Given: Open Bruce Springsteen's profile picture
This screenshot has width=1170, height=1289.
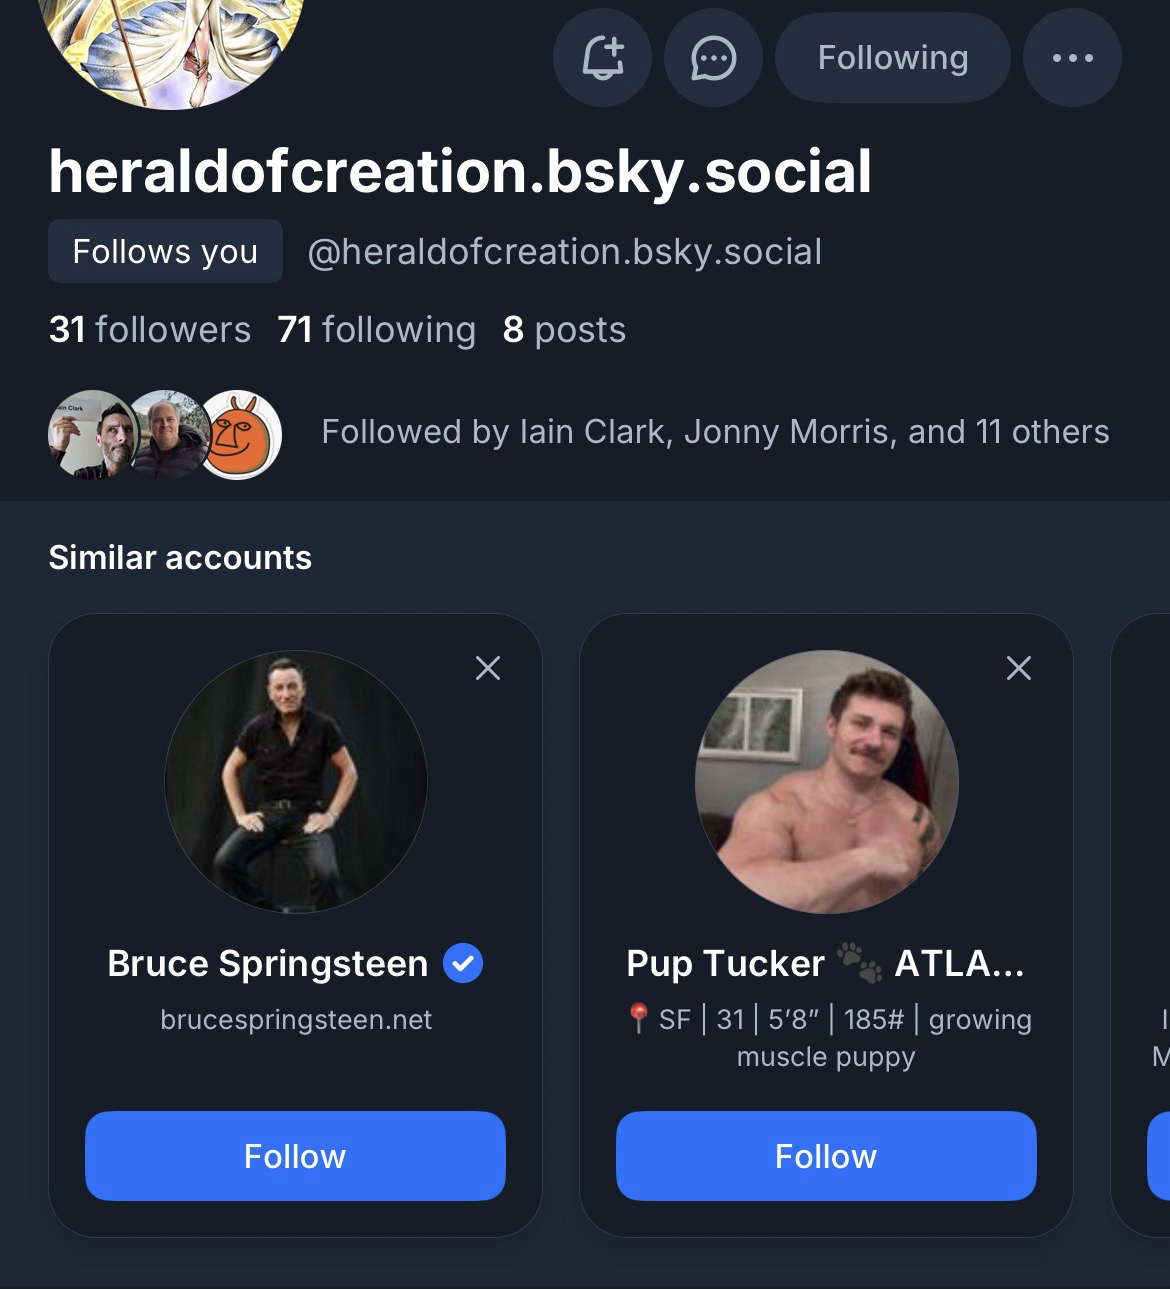Looking at the screenshot, I should pos(296,782).
